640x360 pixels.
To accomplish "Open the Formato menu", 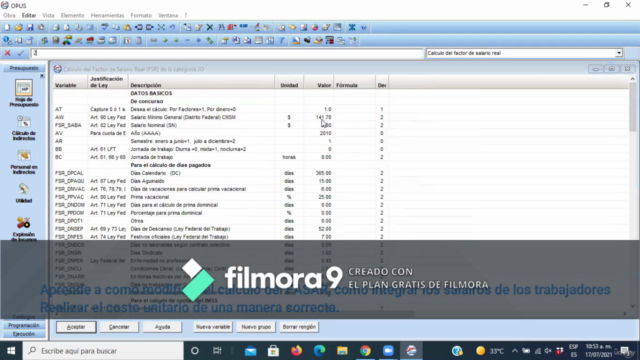I will pos(141,16).
